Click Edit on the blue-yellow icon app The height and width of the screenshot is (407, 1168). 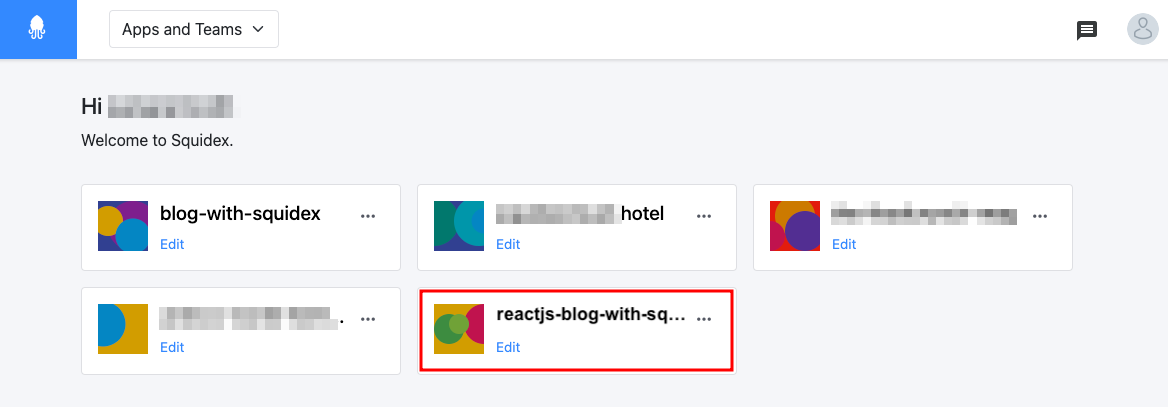[x=172, y=347]
